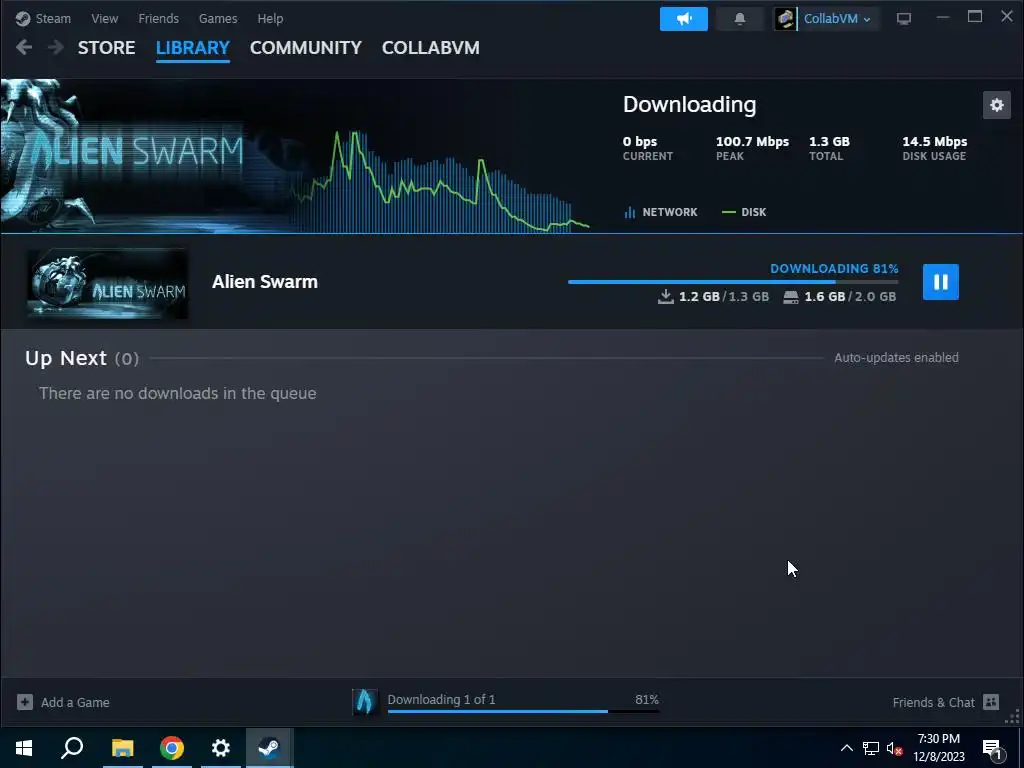Viewport: 1024px width, 768px height.
Task: Click the disk icon by 1.6 GB
Action: 790,297
